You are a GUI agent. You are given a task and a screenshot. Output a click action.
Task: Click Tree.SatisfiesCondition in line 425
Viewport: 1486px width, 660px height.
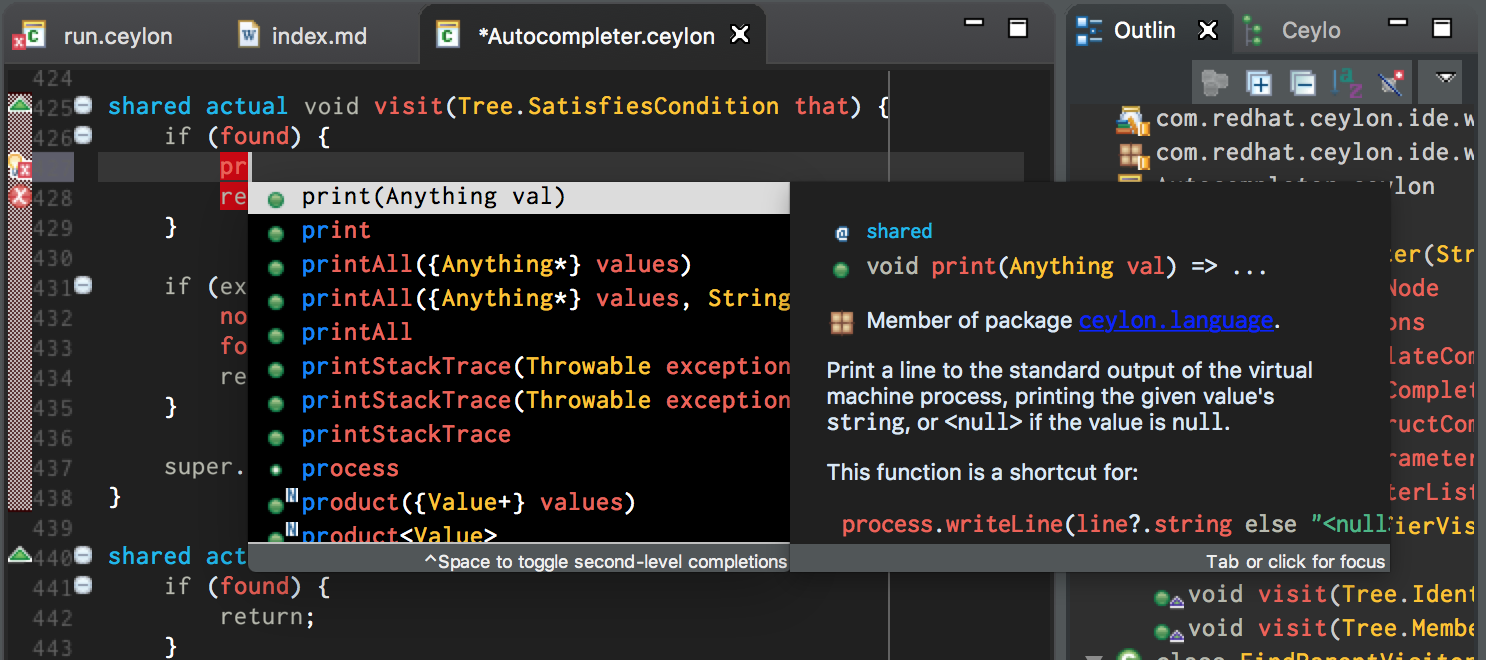click(x=618, y=105)
